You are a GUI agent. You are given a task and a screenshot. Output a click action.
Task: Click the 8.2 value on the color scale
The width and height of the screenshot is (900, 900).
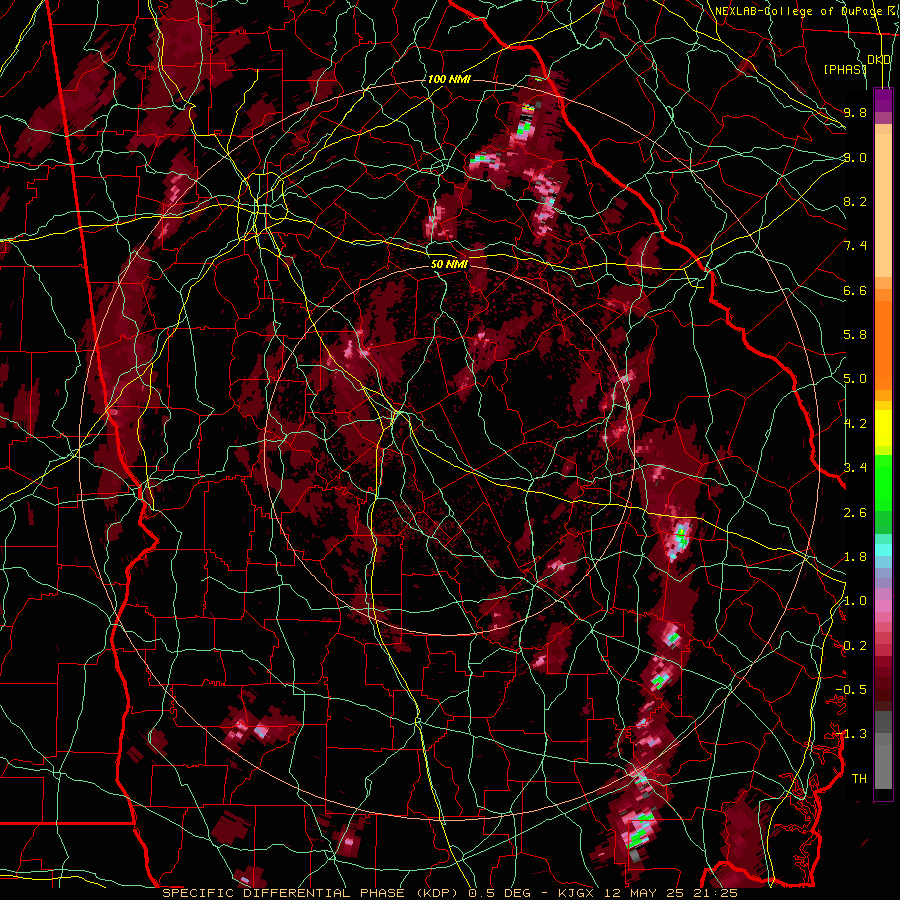coord(855,201)
